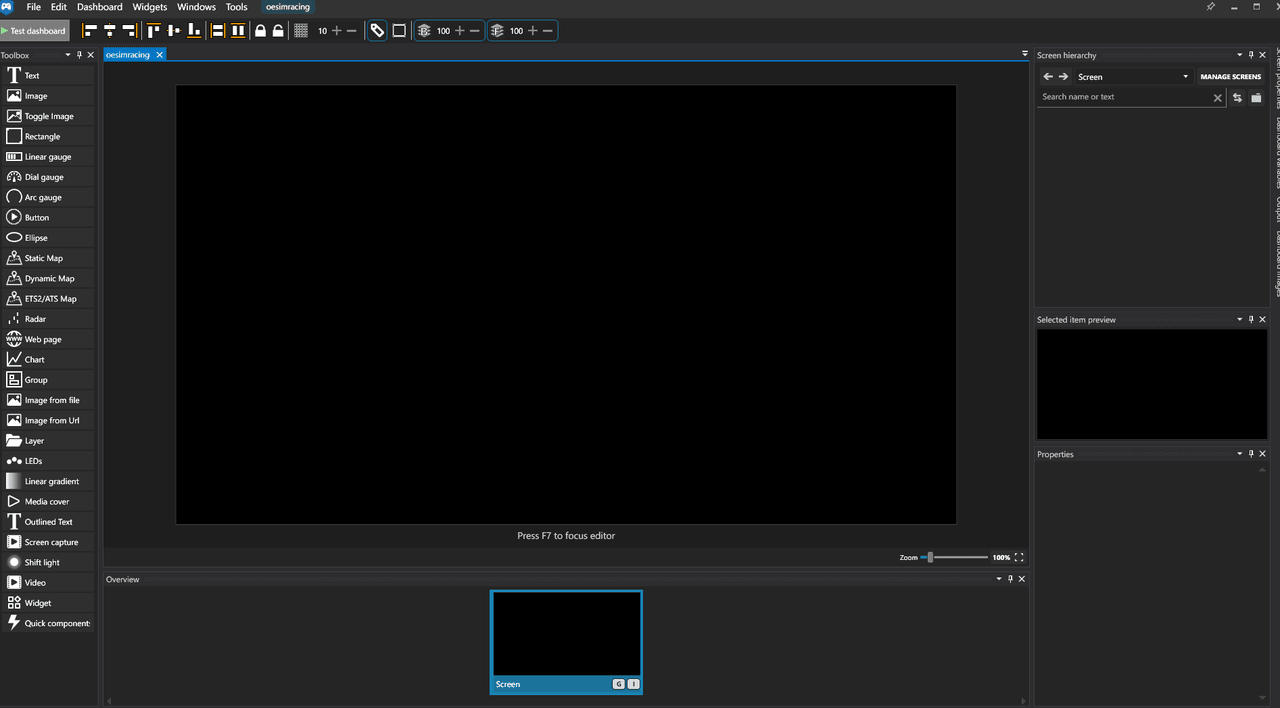Add a Text component from Toolbox
Image resolution: width=1280 pixels, height=708 pixels.
[47, 75]
